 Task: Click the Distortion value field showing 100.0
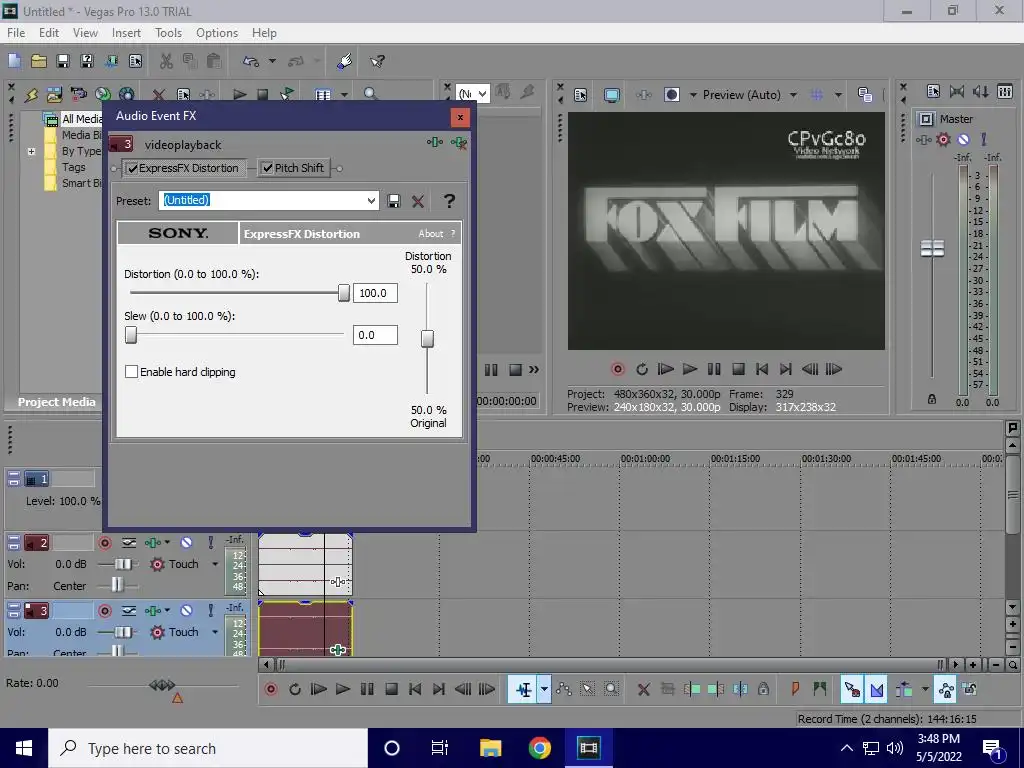[376, 293]
